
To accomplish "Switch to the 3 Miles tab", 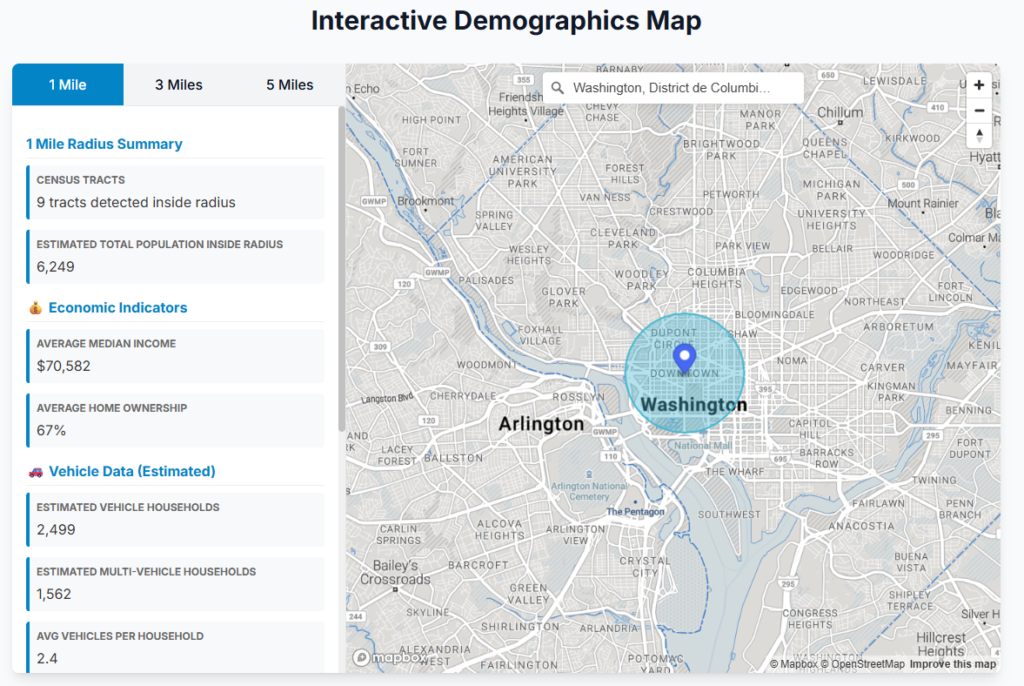I will (x=178, y=85).
